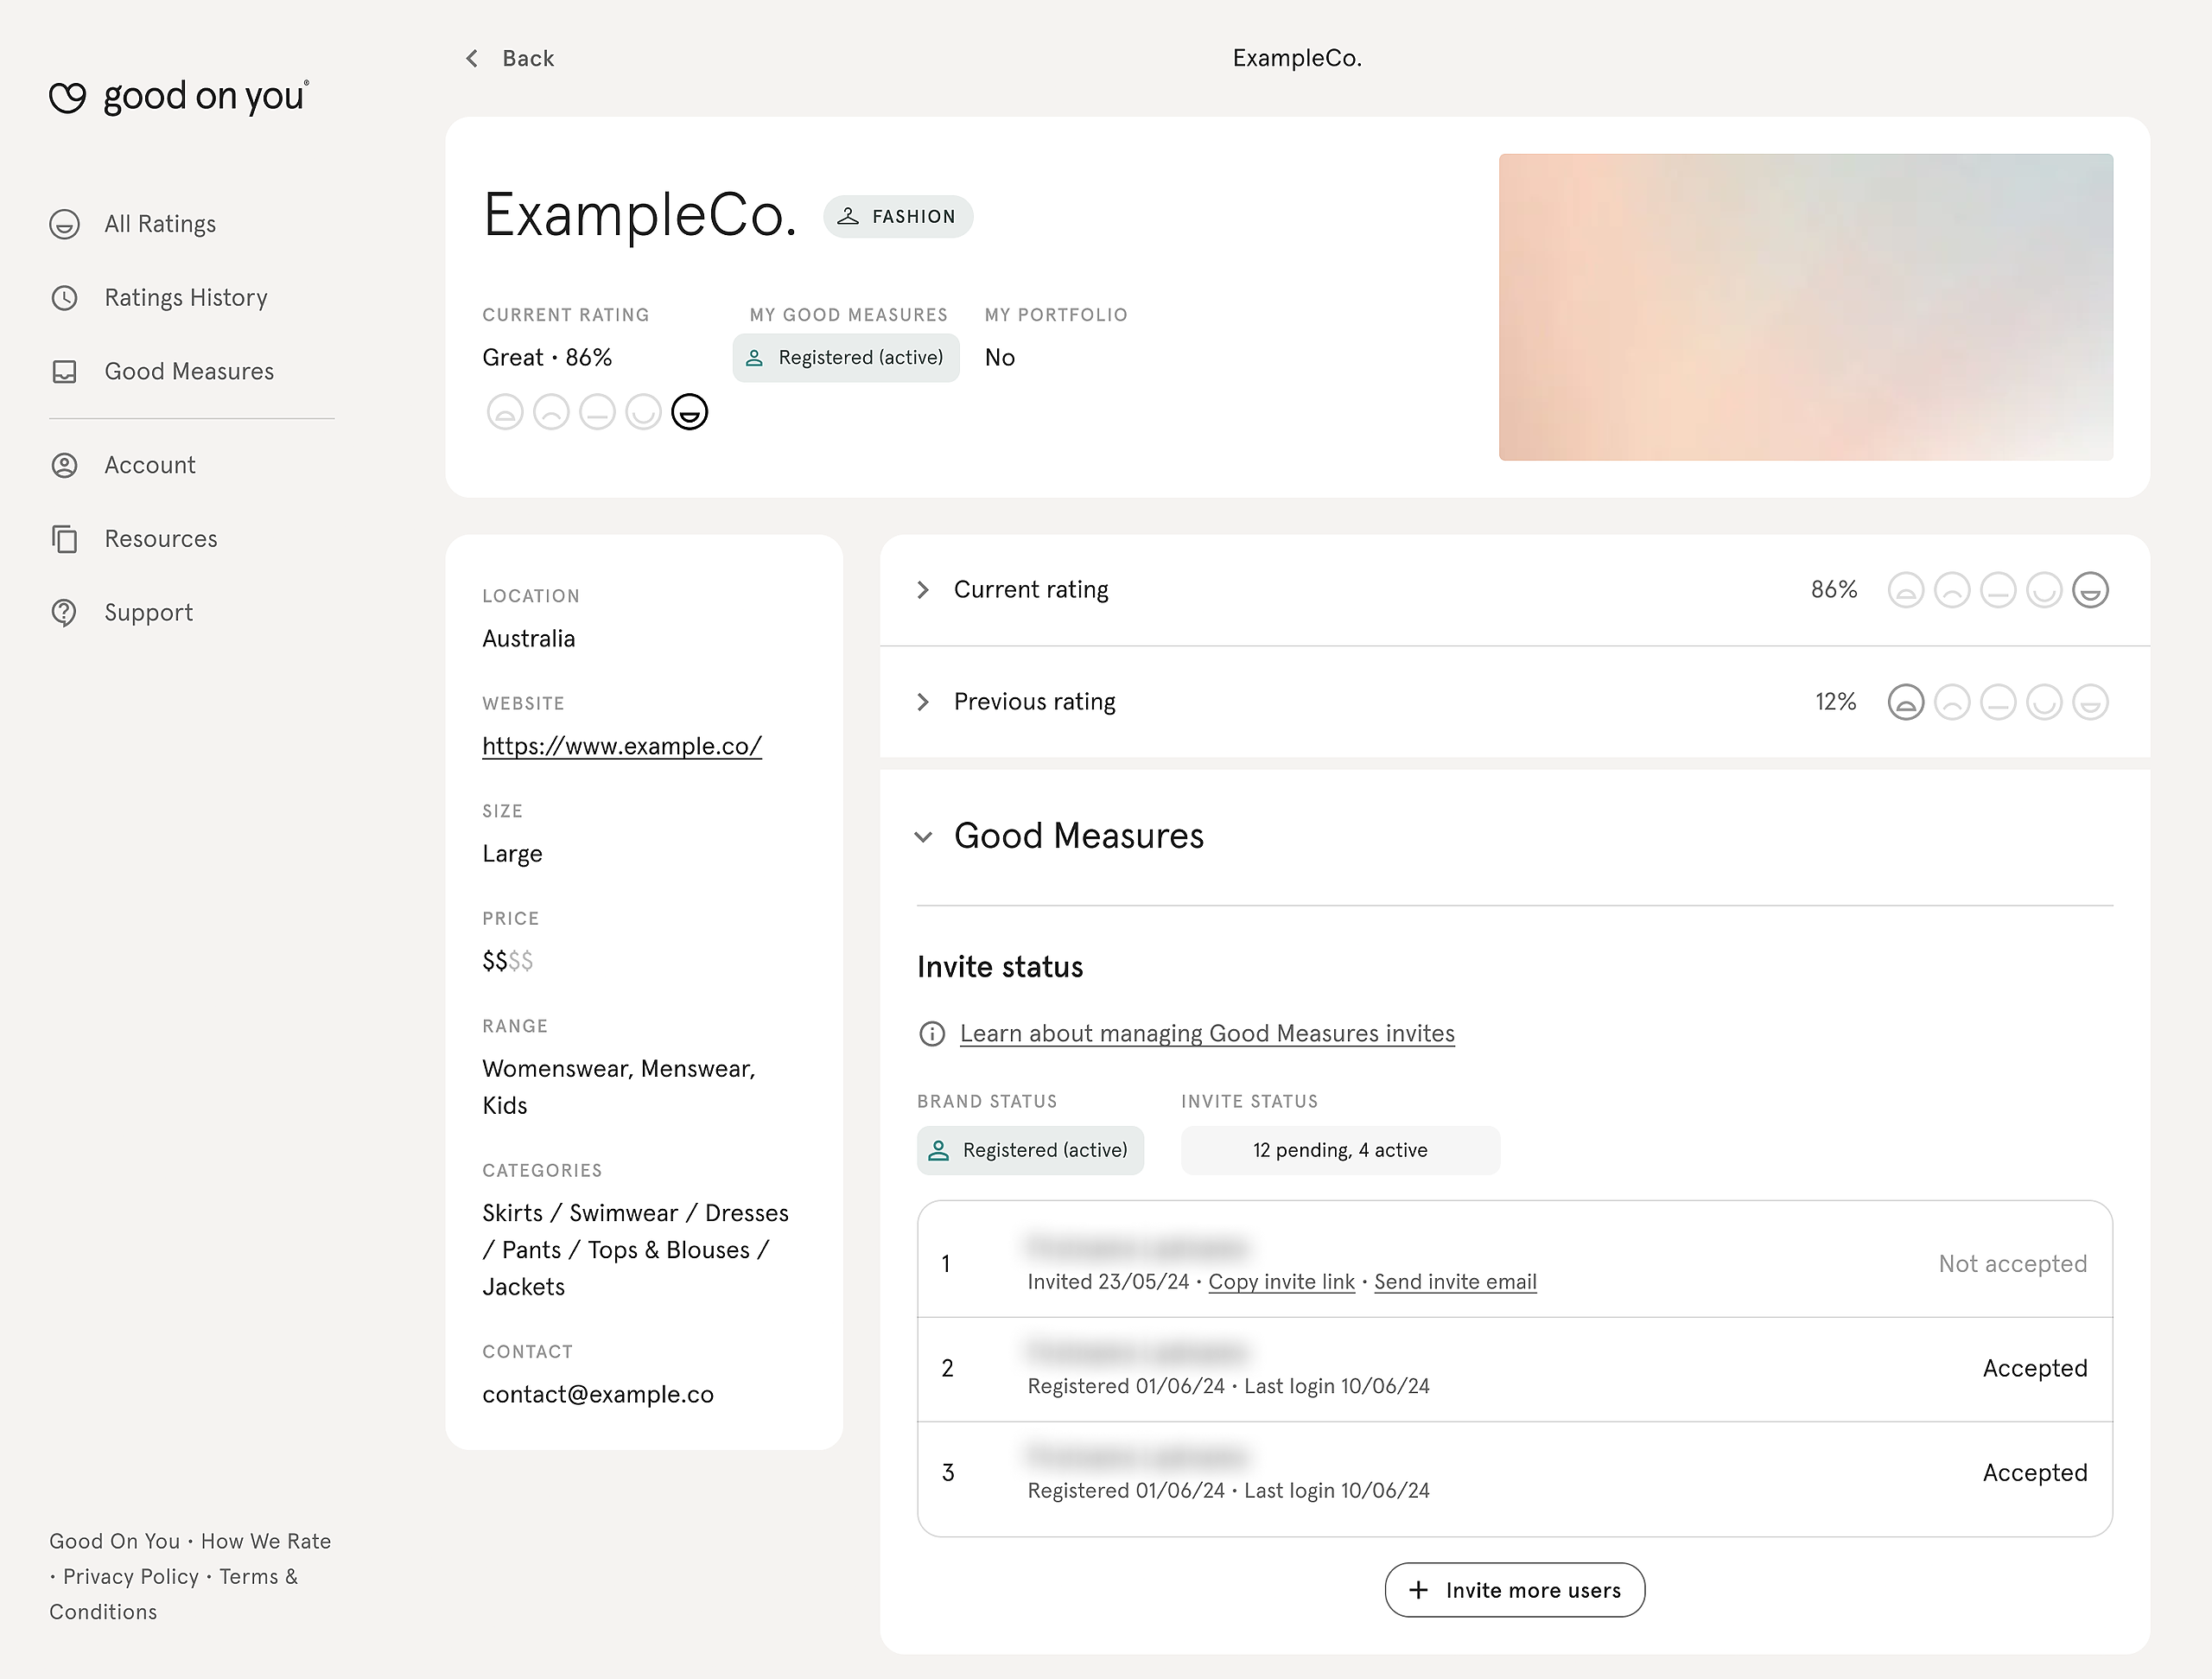Click the Good On You heart logo
The image size is (2212, 1679).
pos(68,97)
